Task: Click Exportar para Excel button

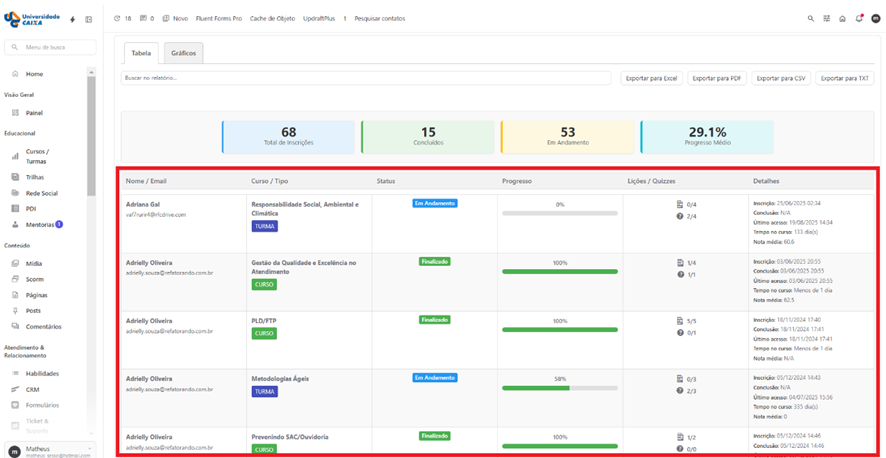Action: coord(651,78)
